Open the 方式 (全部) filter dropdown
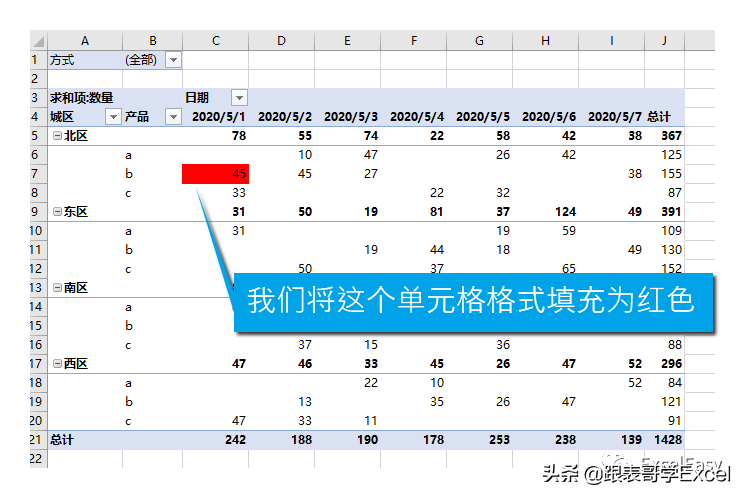Viewport: 745px width, 498px height. click(x=173, y=60)
